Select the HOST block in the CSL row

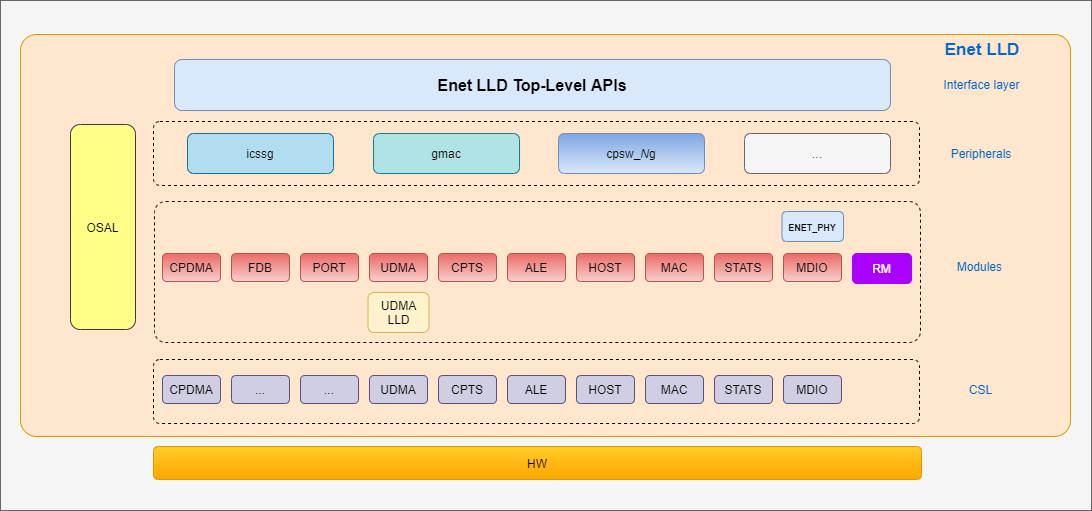pos(605,390)
